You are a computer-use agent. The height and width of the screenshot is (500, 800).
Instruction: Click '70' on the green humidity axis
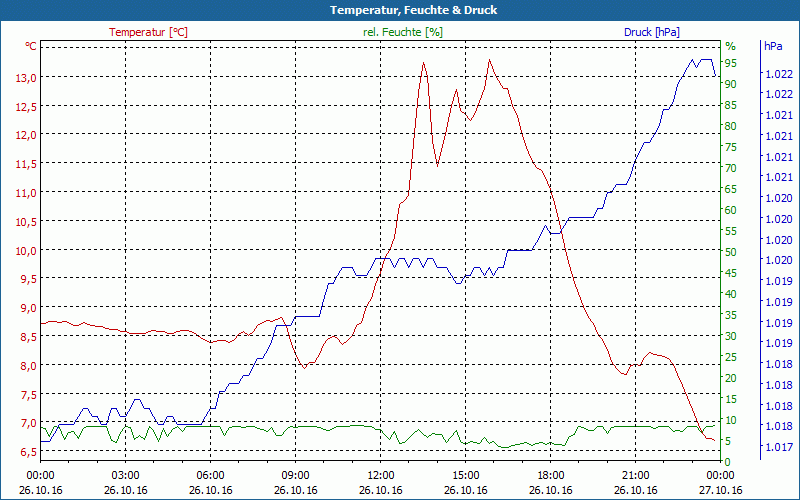(731, 168)
